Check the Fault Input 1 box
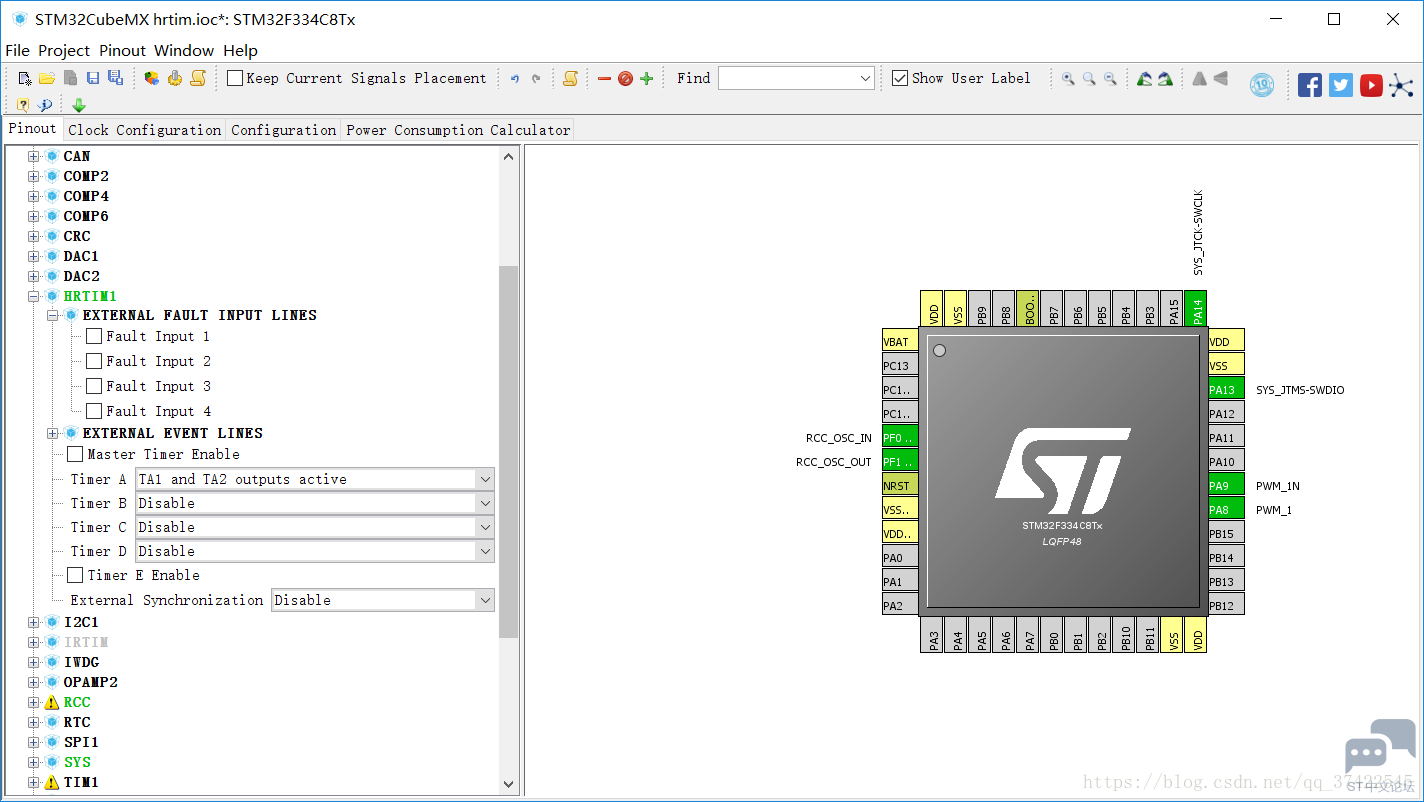Screen dimensions: 1424x802 coord(94,336)
